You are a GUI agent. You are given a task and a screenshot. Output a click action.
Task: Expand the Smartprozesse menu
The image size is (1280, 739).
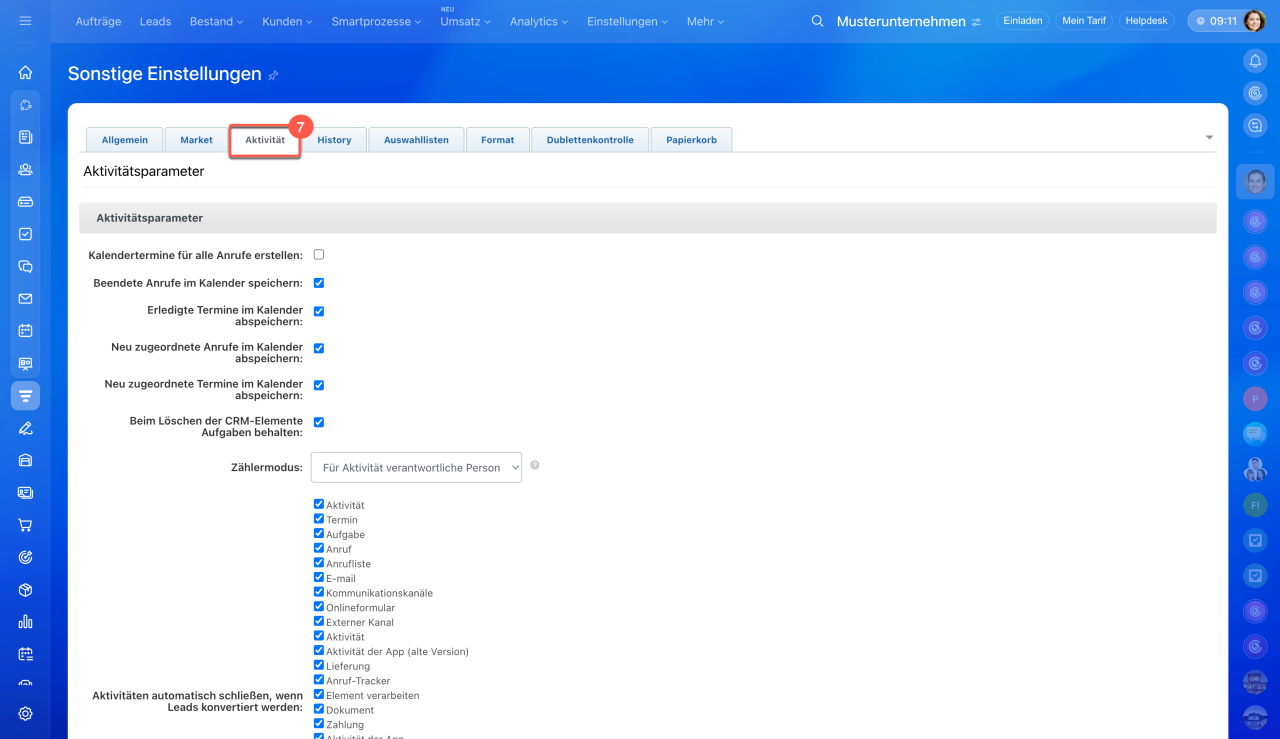tap(377, 21)
